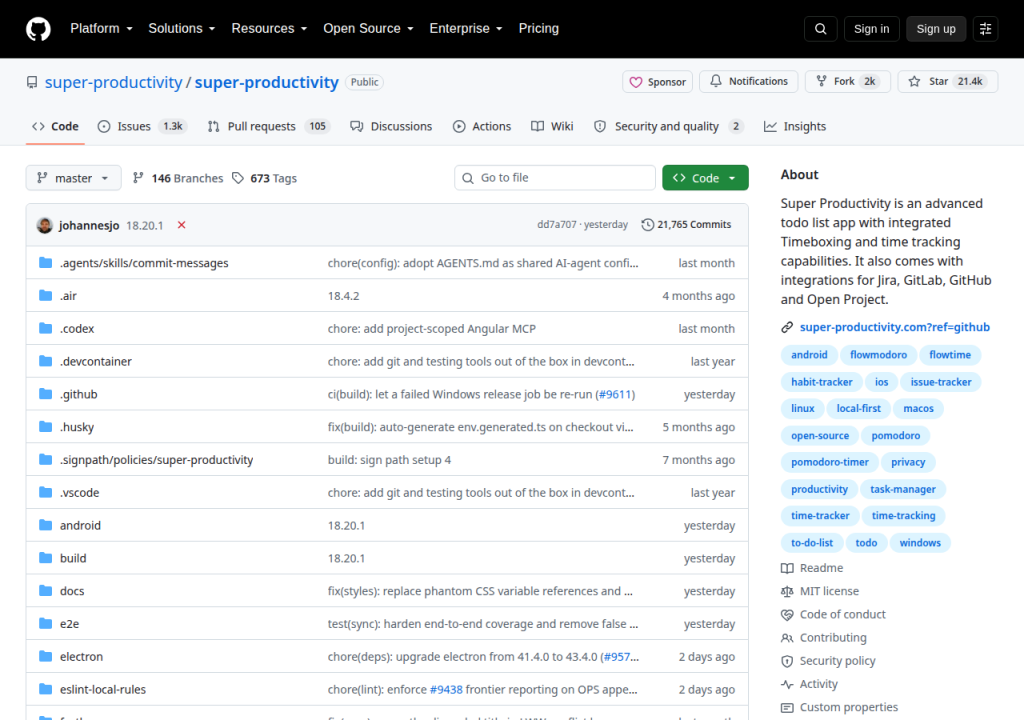Switch to the Insights tab
Screen dimensions: 1024x720
(x=795, y=126)
